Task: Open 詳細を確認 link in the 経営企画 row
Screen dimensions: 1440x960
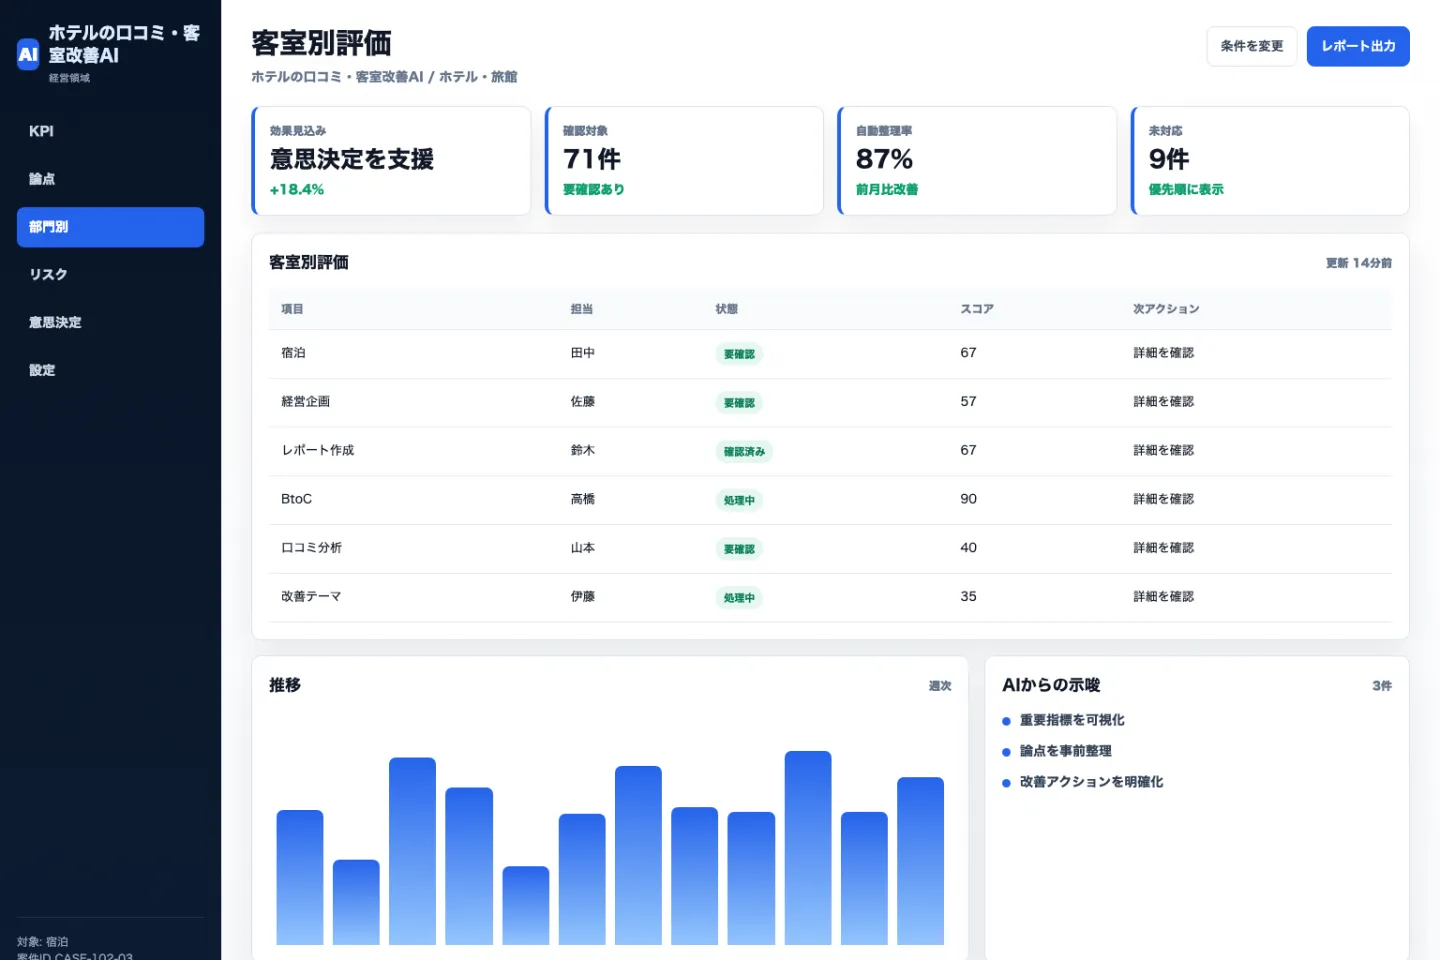Action: pyautogui.click(x=1163, y=402)
